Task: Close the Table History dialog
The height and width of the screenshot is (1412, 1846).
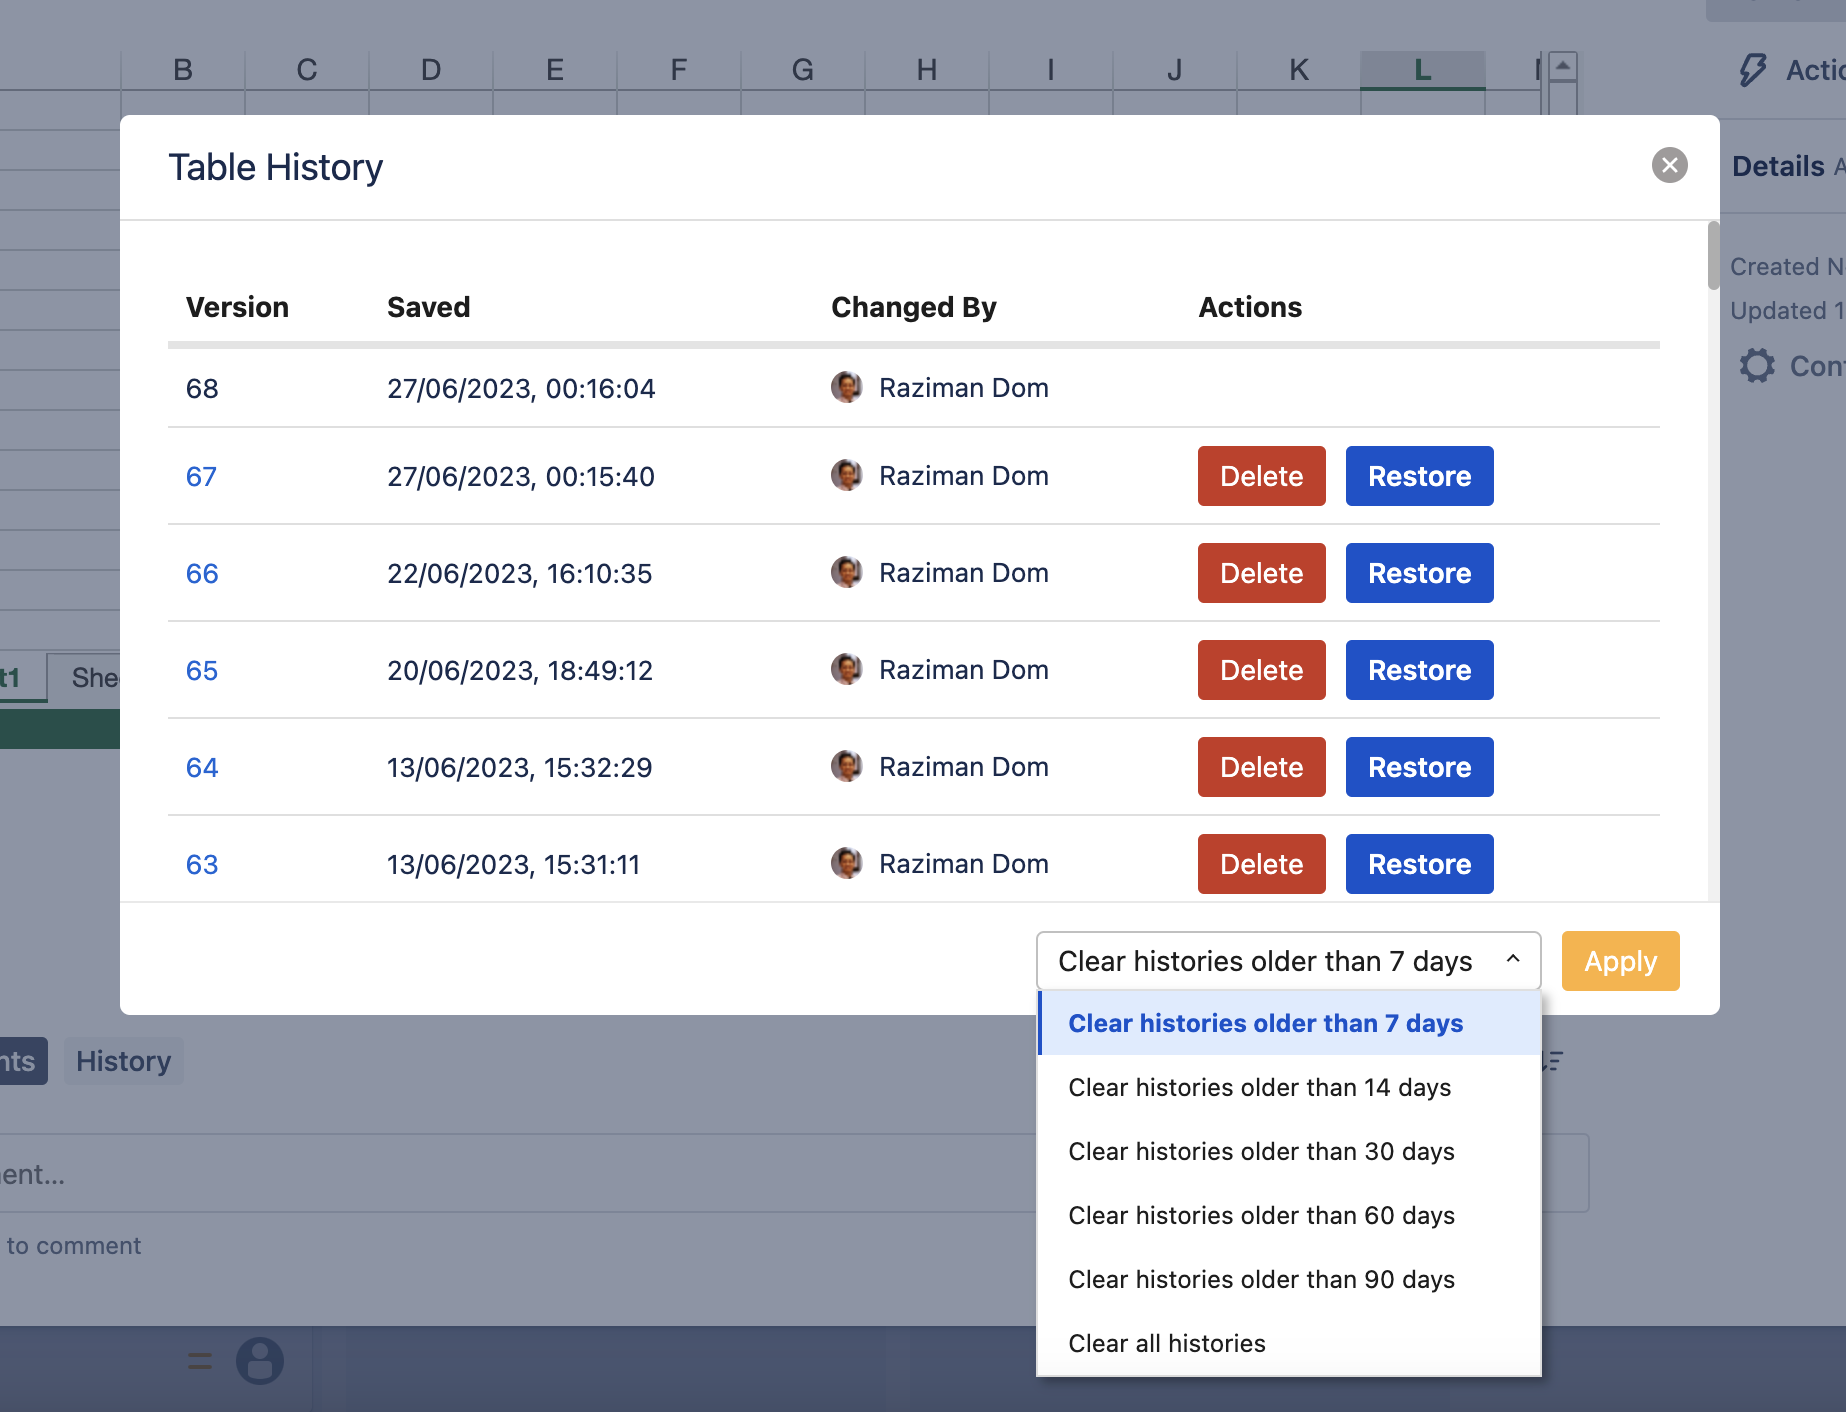Action: [1669, 165]
